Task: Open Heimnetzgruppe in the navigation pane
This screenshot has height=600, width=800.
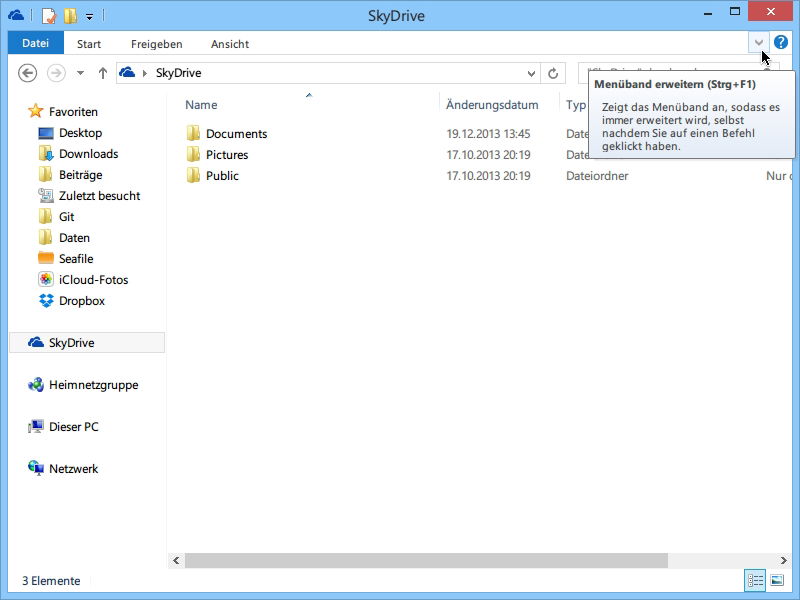Action: click(93, 384)
